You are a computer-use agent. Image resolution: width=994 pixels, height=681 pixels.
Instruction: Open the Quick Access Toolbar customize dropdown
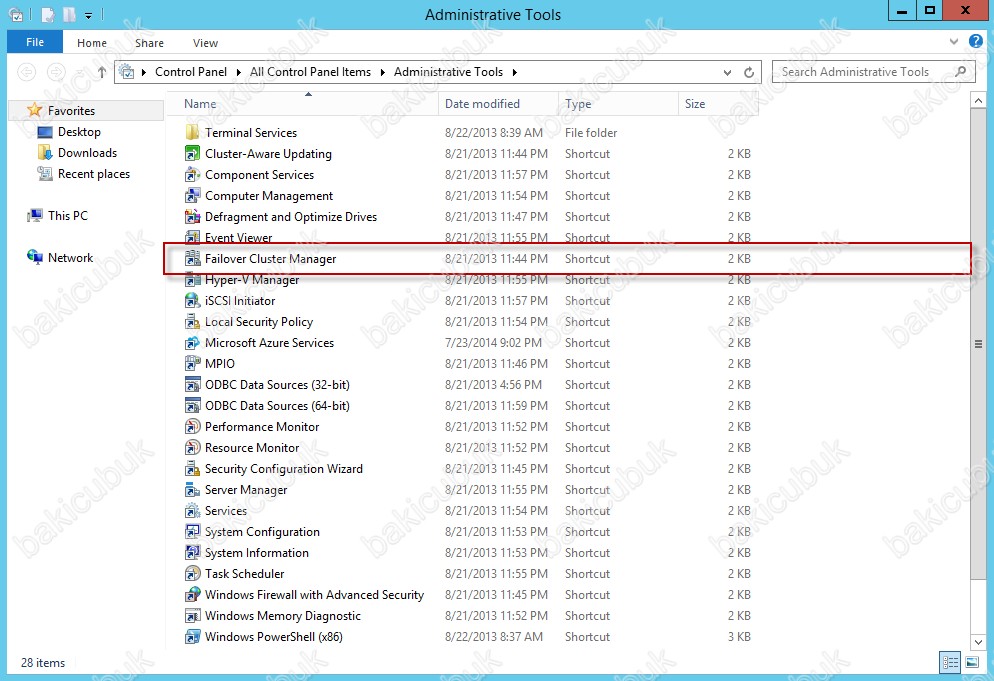coord(88,15)
